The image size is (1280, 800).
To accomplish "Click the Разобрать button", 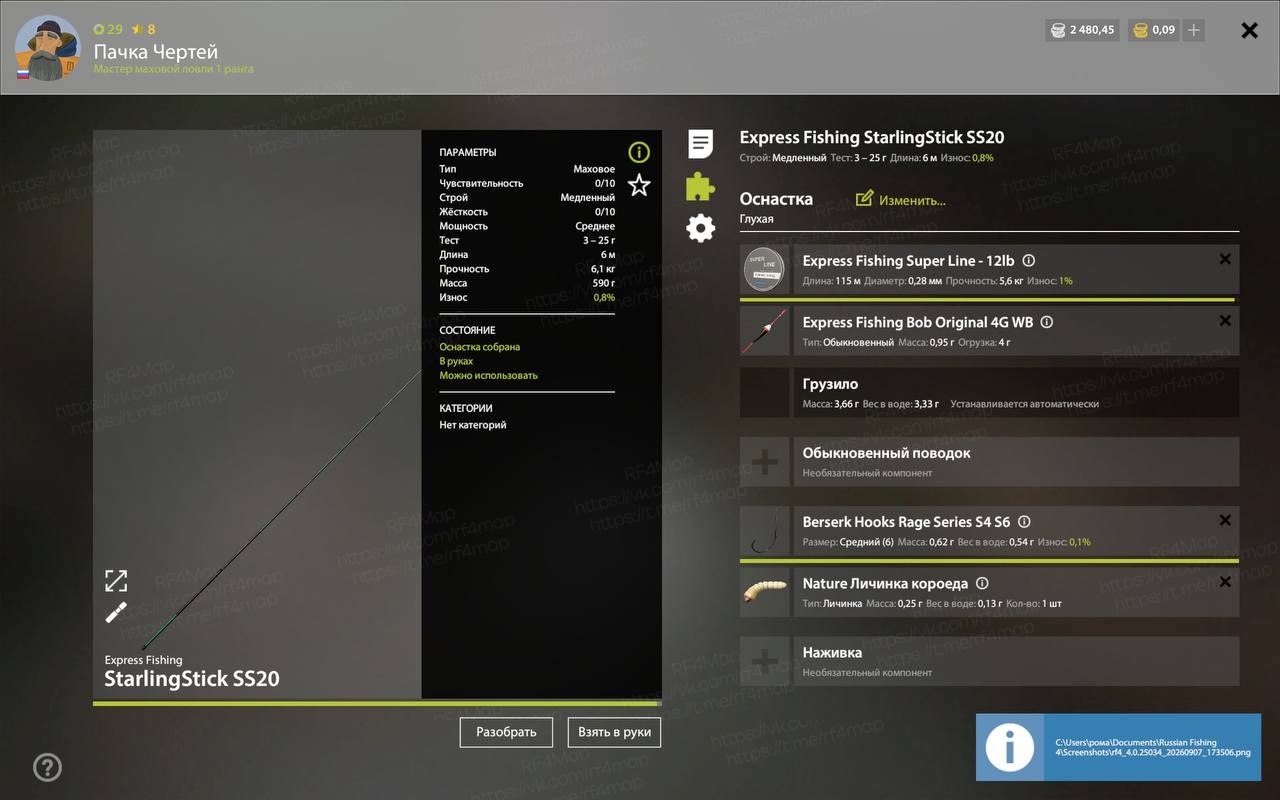I will click(506, 732).
